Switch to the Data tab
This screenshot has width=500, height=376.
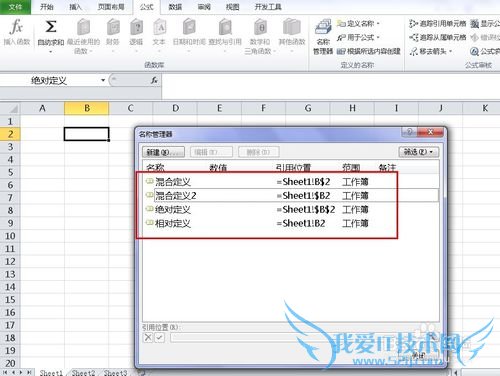tap(175, 7)
